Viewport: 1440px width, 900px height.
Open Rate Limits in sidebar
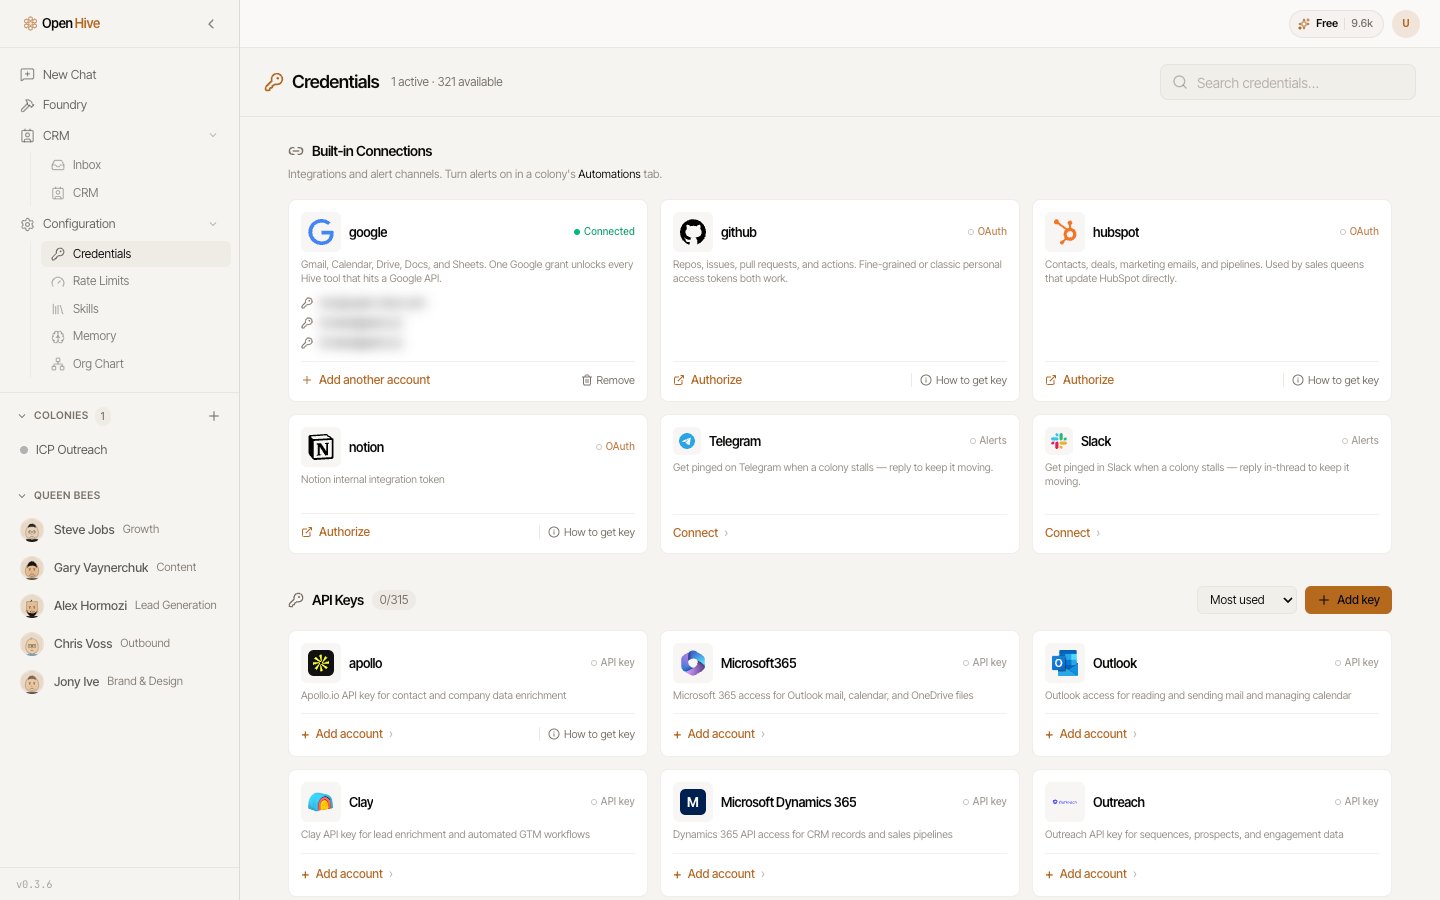(x=136, y=281)
